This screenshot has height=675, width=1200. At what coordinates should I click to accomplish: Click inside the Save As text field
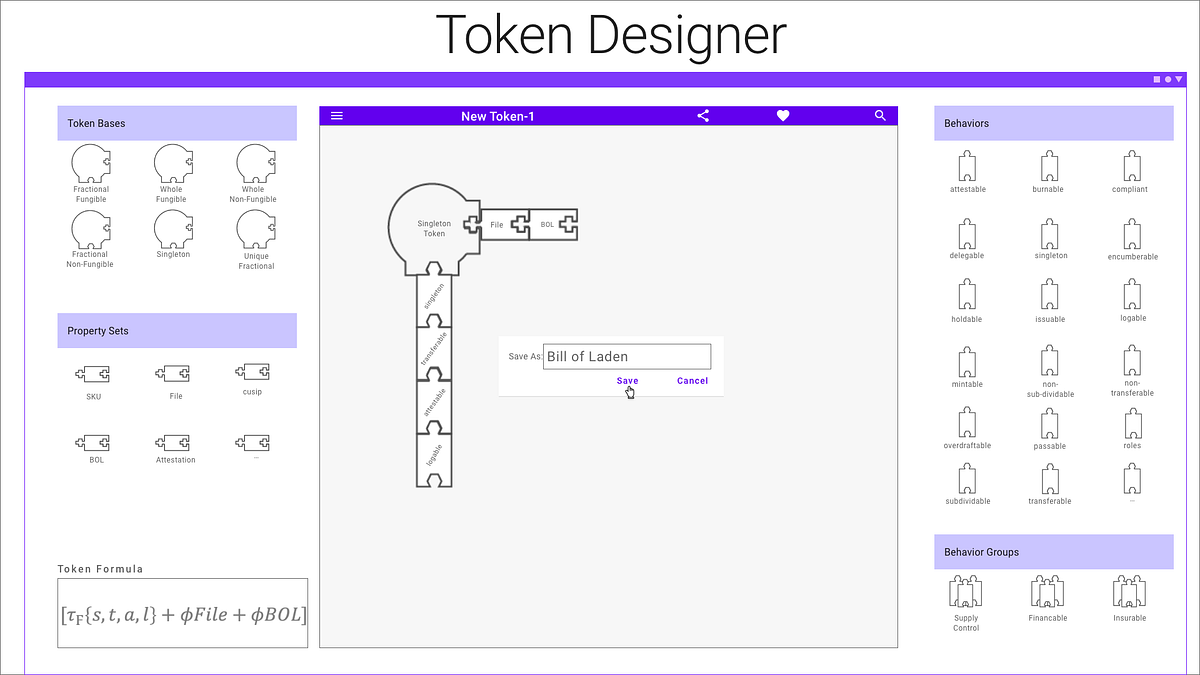pos(627,356)
